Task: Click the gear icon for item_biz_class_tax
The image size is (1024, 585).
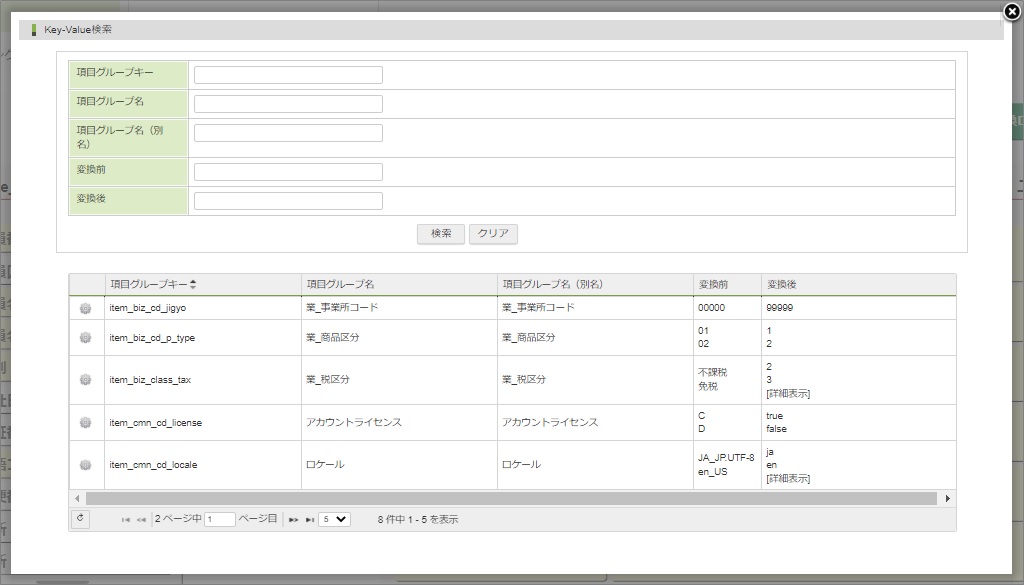Action: [x=86, y=380]
